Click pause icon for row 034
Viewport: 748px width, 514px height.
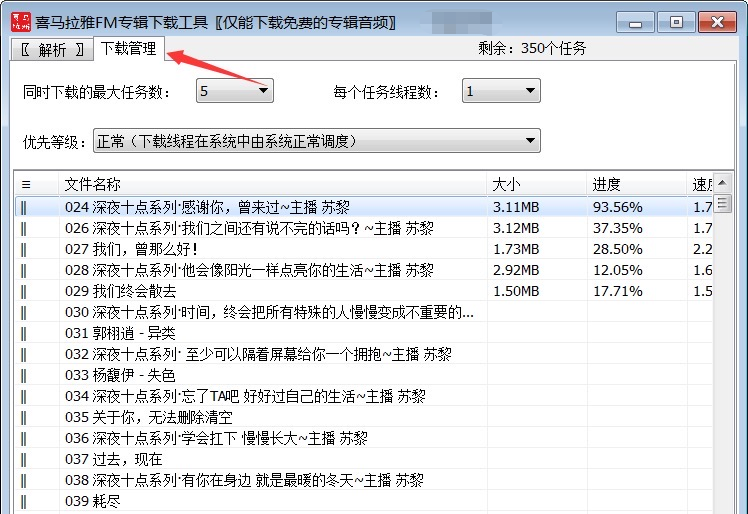24,397
